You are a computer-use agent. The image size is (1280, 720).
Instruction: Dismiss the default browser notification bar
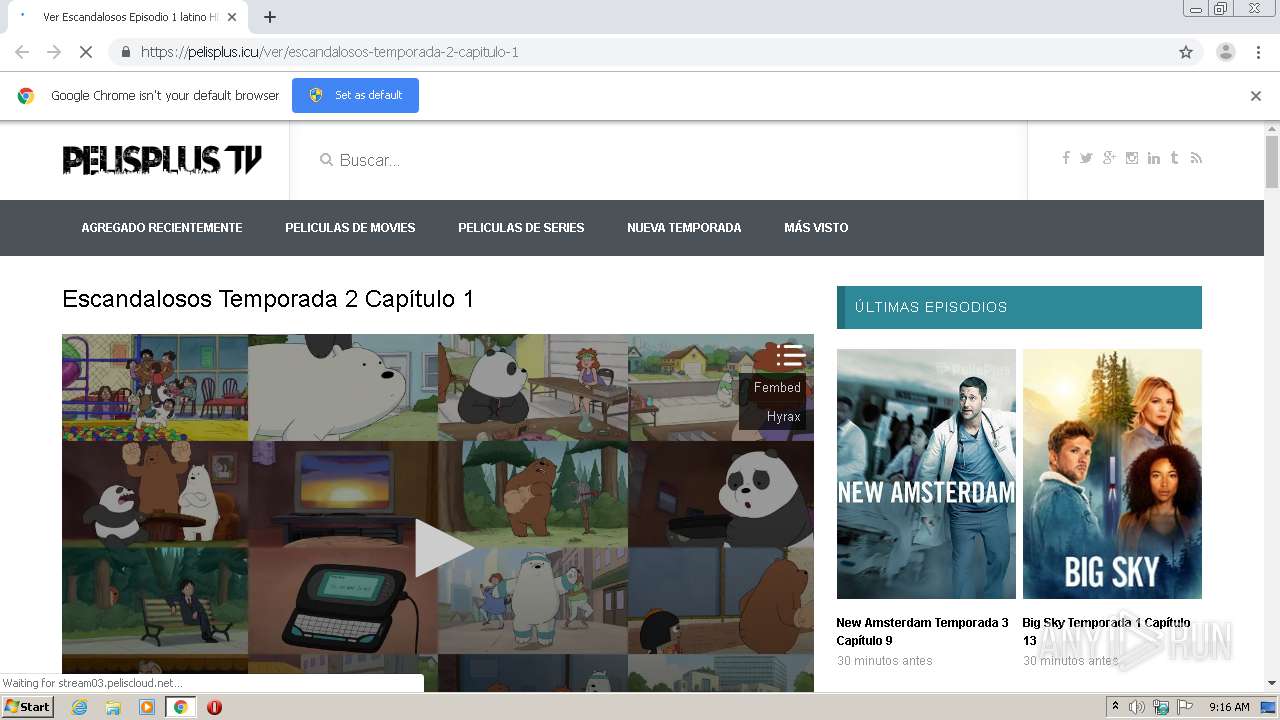pos(1256,96)
